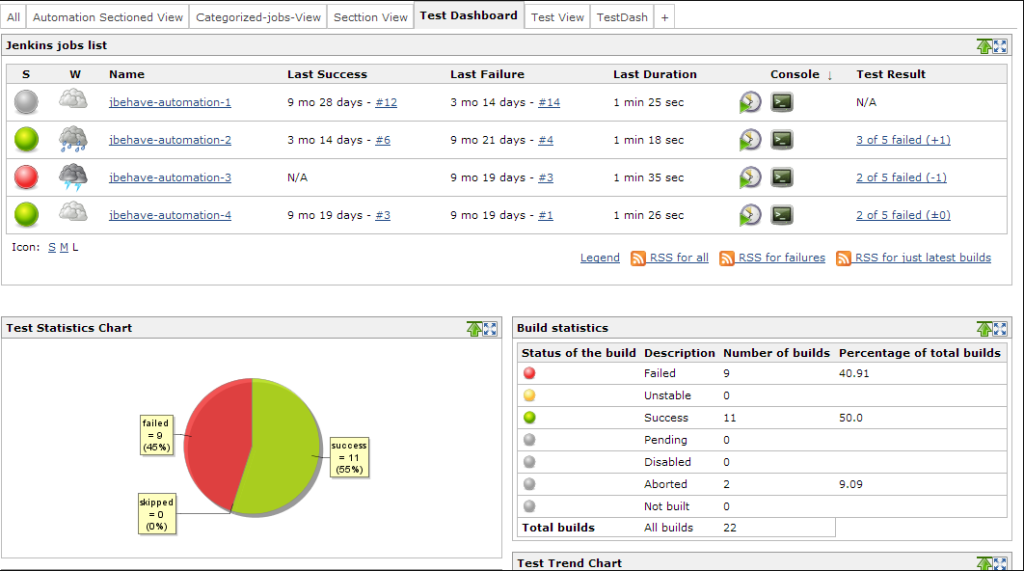Schedule a build for jbehave-automation-2

pyautogui.click(x=750, y=140)
